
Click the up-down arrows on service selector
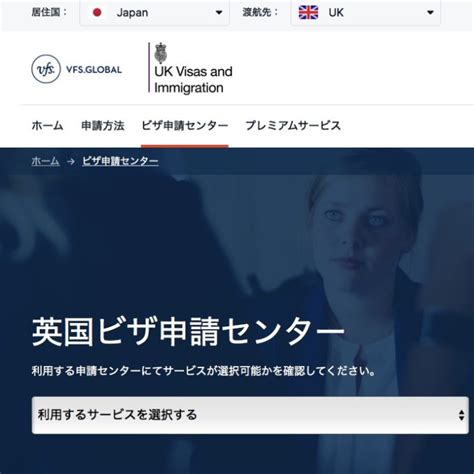[x=461, y=415]
